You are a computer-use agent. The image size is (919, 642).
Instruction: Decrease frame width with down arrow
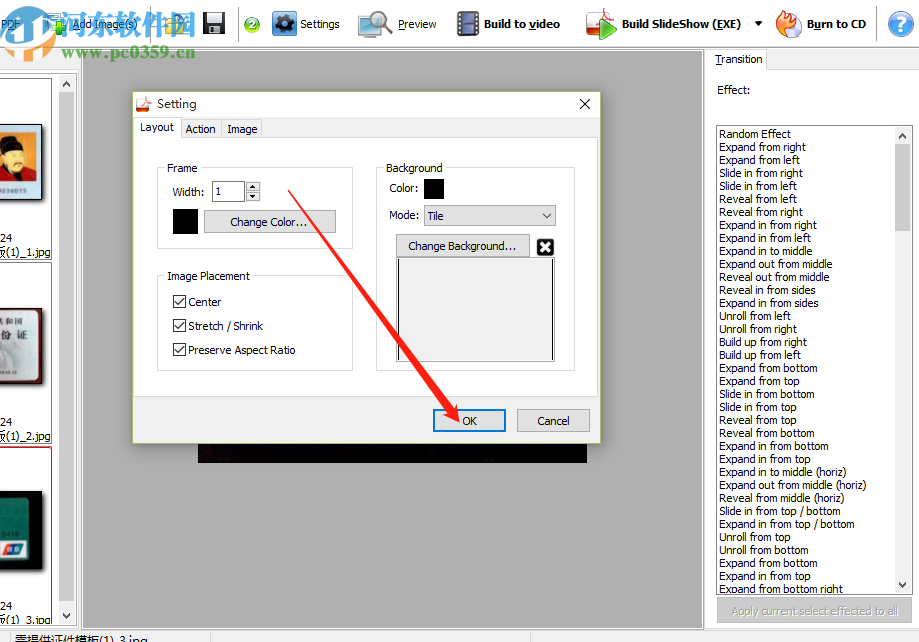click(253, 196)
